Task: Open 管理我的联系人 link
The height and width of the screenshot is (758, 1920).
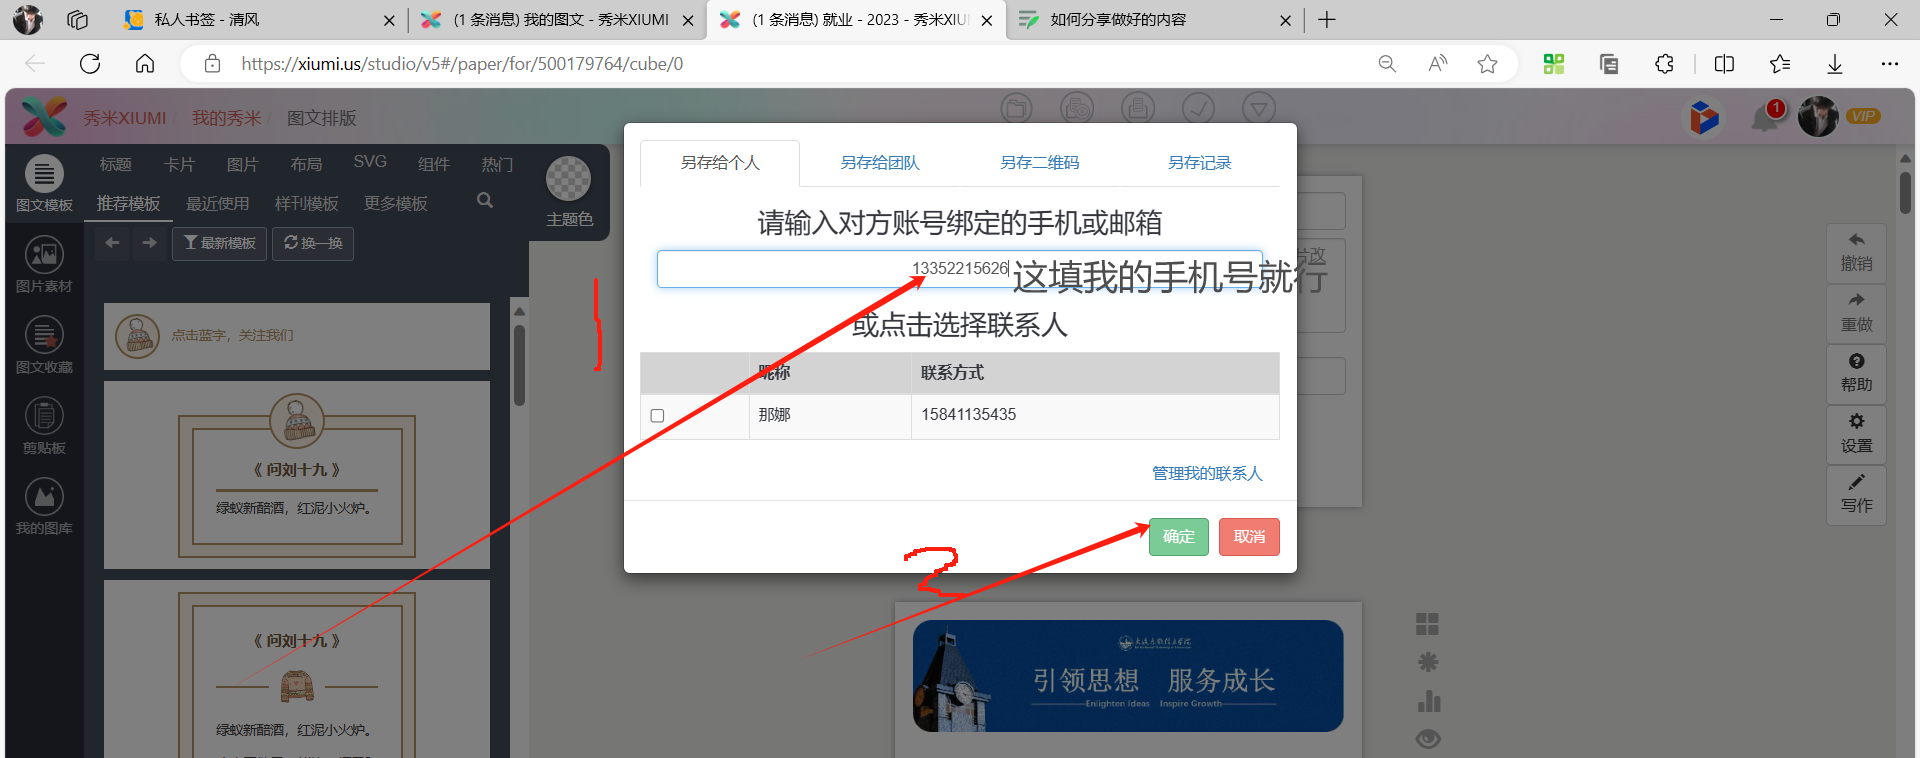Action: (1207, 473)
